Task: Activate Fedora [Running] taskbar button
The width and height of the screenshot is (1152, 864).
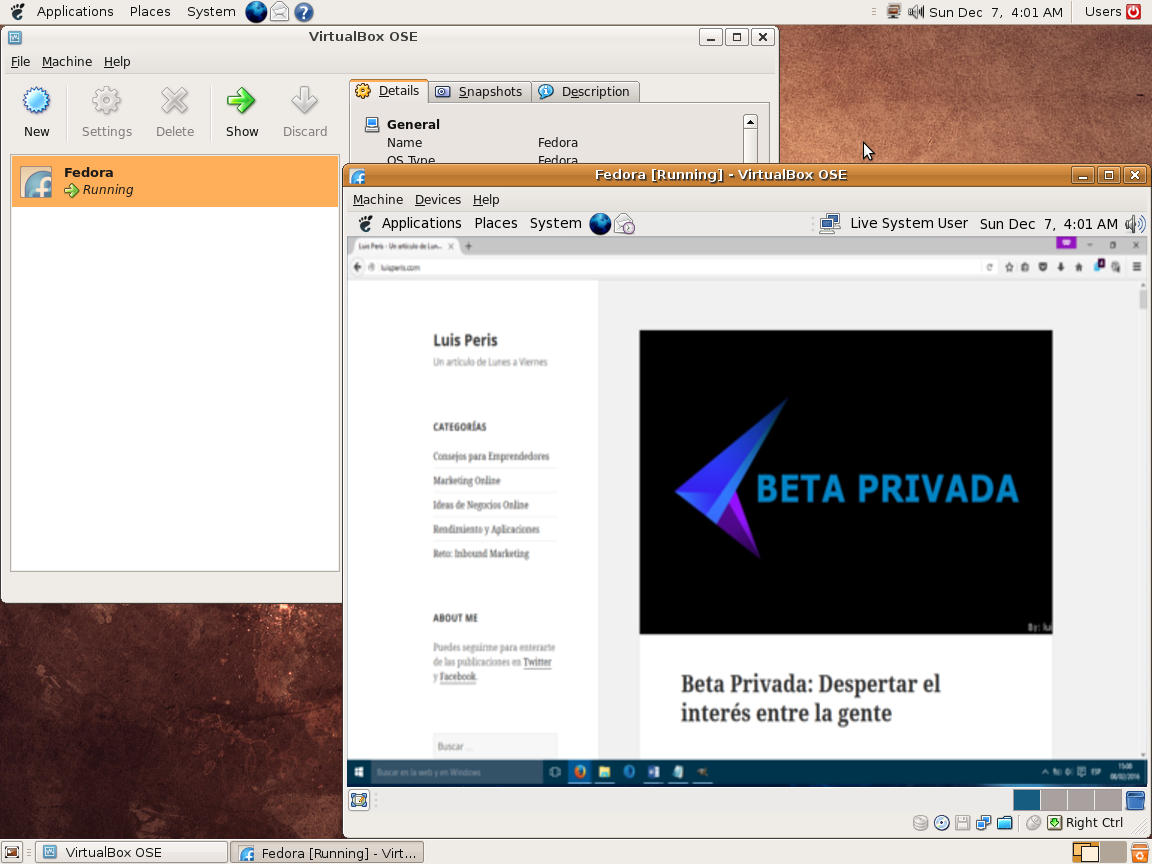Action: pos(327,852)
